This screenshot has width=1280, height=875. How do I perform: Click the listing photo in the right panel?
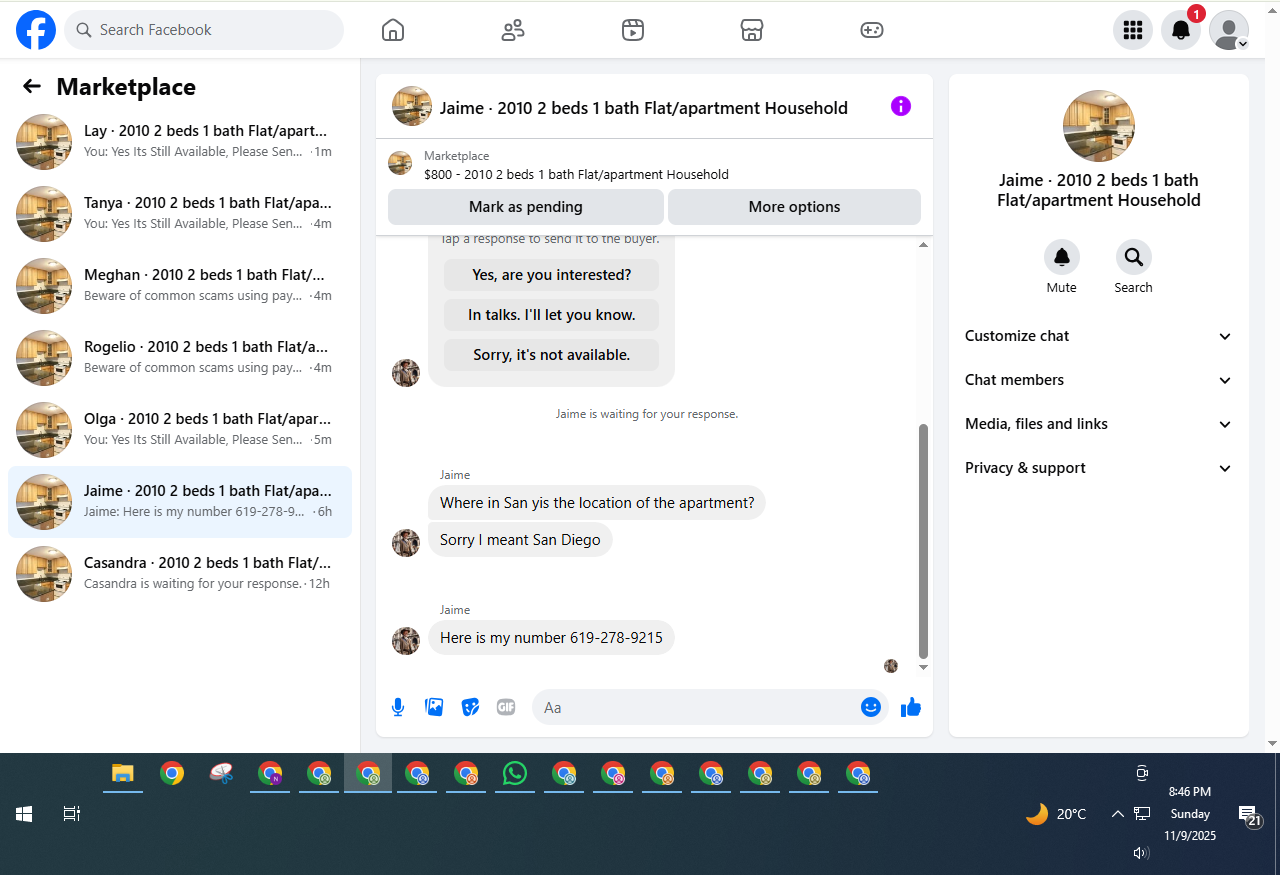(x=1099, y=126)
